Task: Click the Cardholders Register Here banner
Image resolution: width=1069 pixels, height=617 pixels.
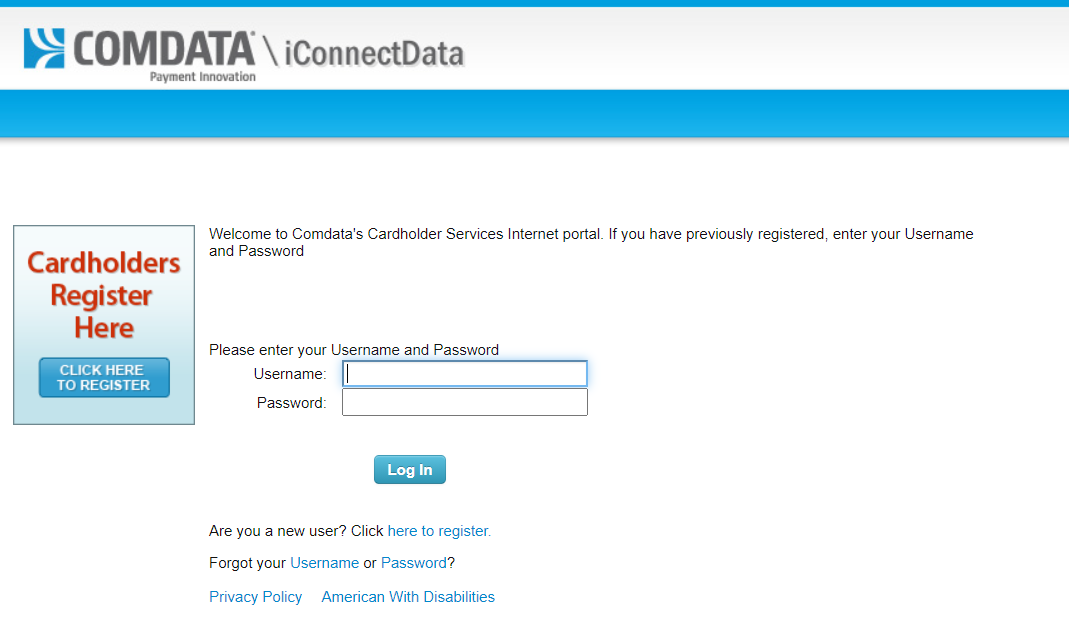Action: click(103, 324)
